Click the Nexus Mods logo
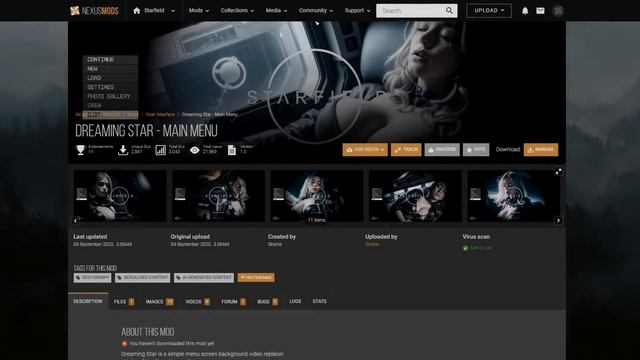 click(x=94, y=11)
